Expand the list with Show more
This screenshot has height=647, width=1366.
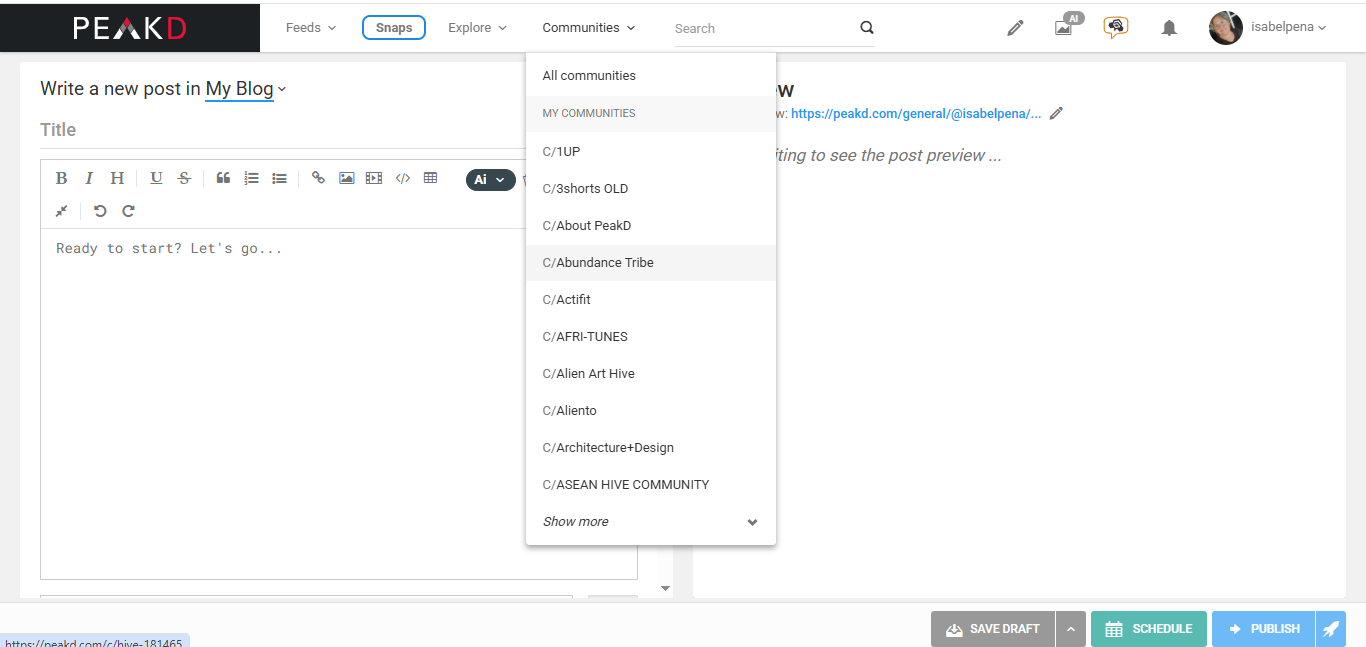tap(650, 522)
